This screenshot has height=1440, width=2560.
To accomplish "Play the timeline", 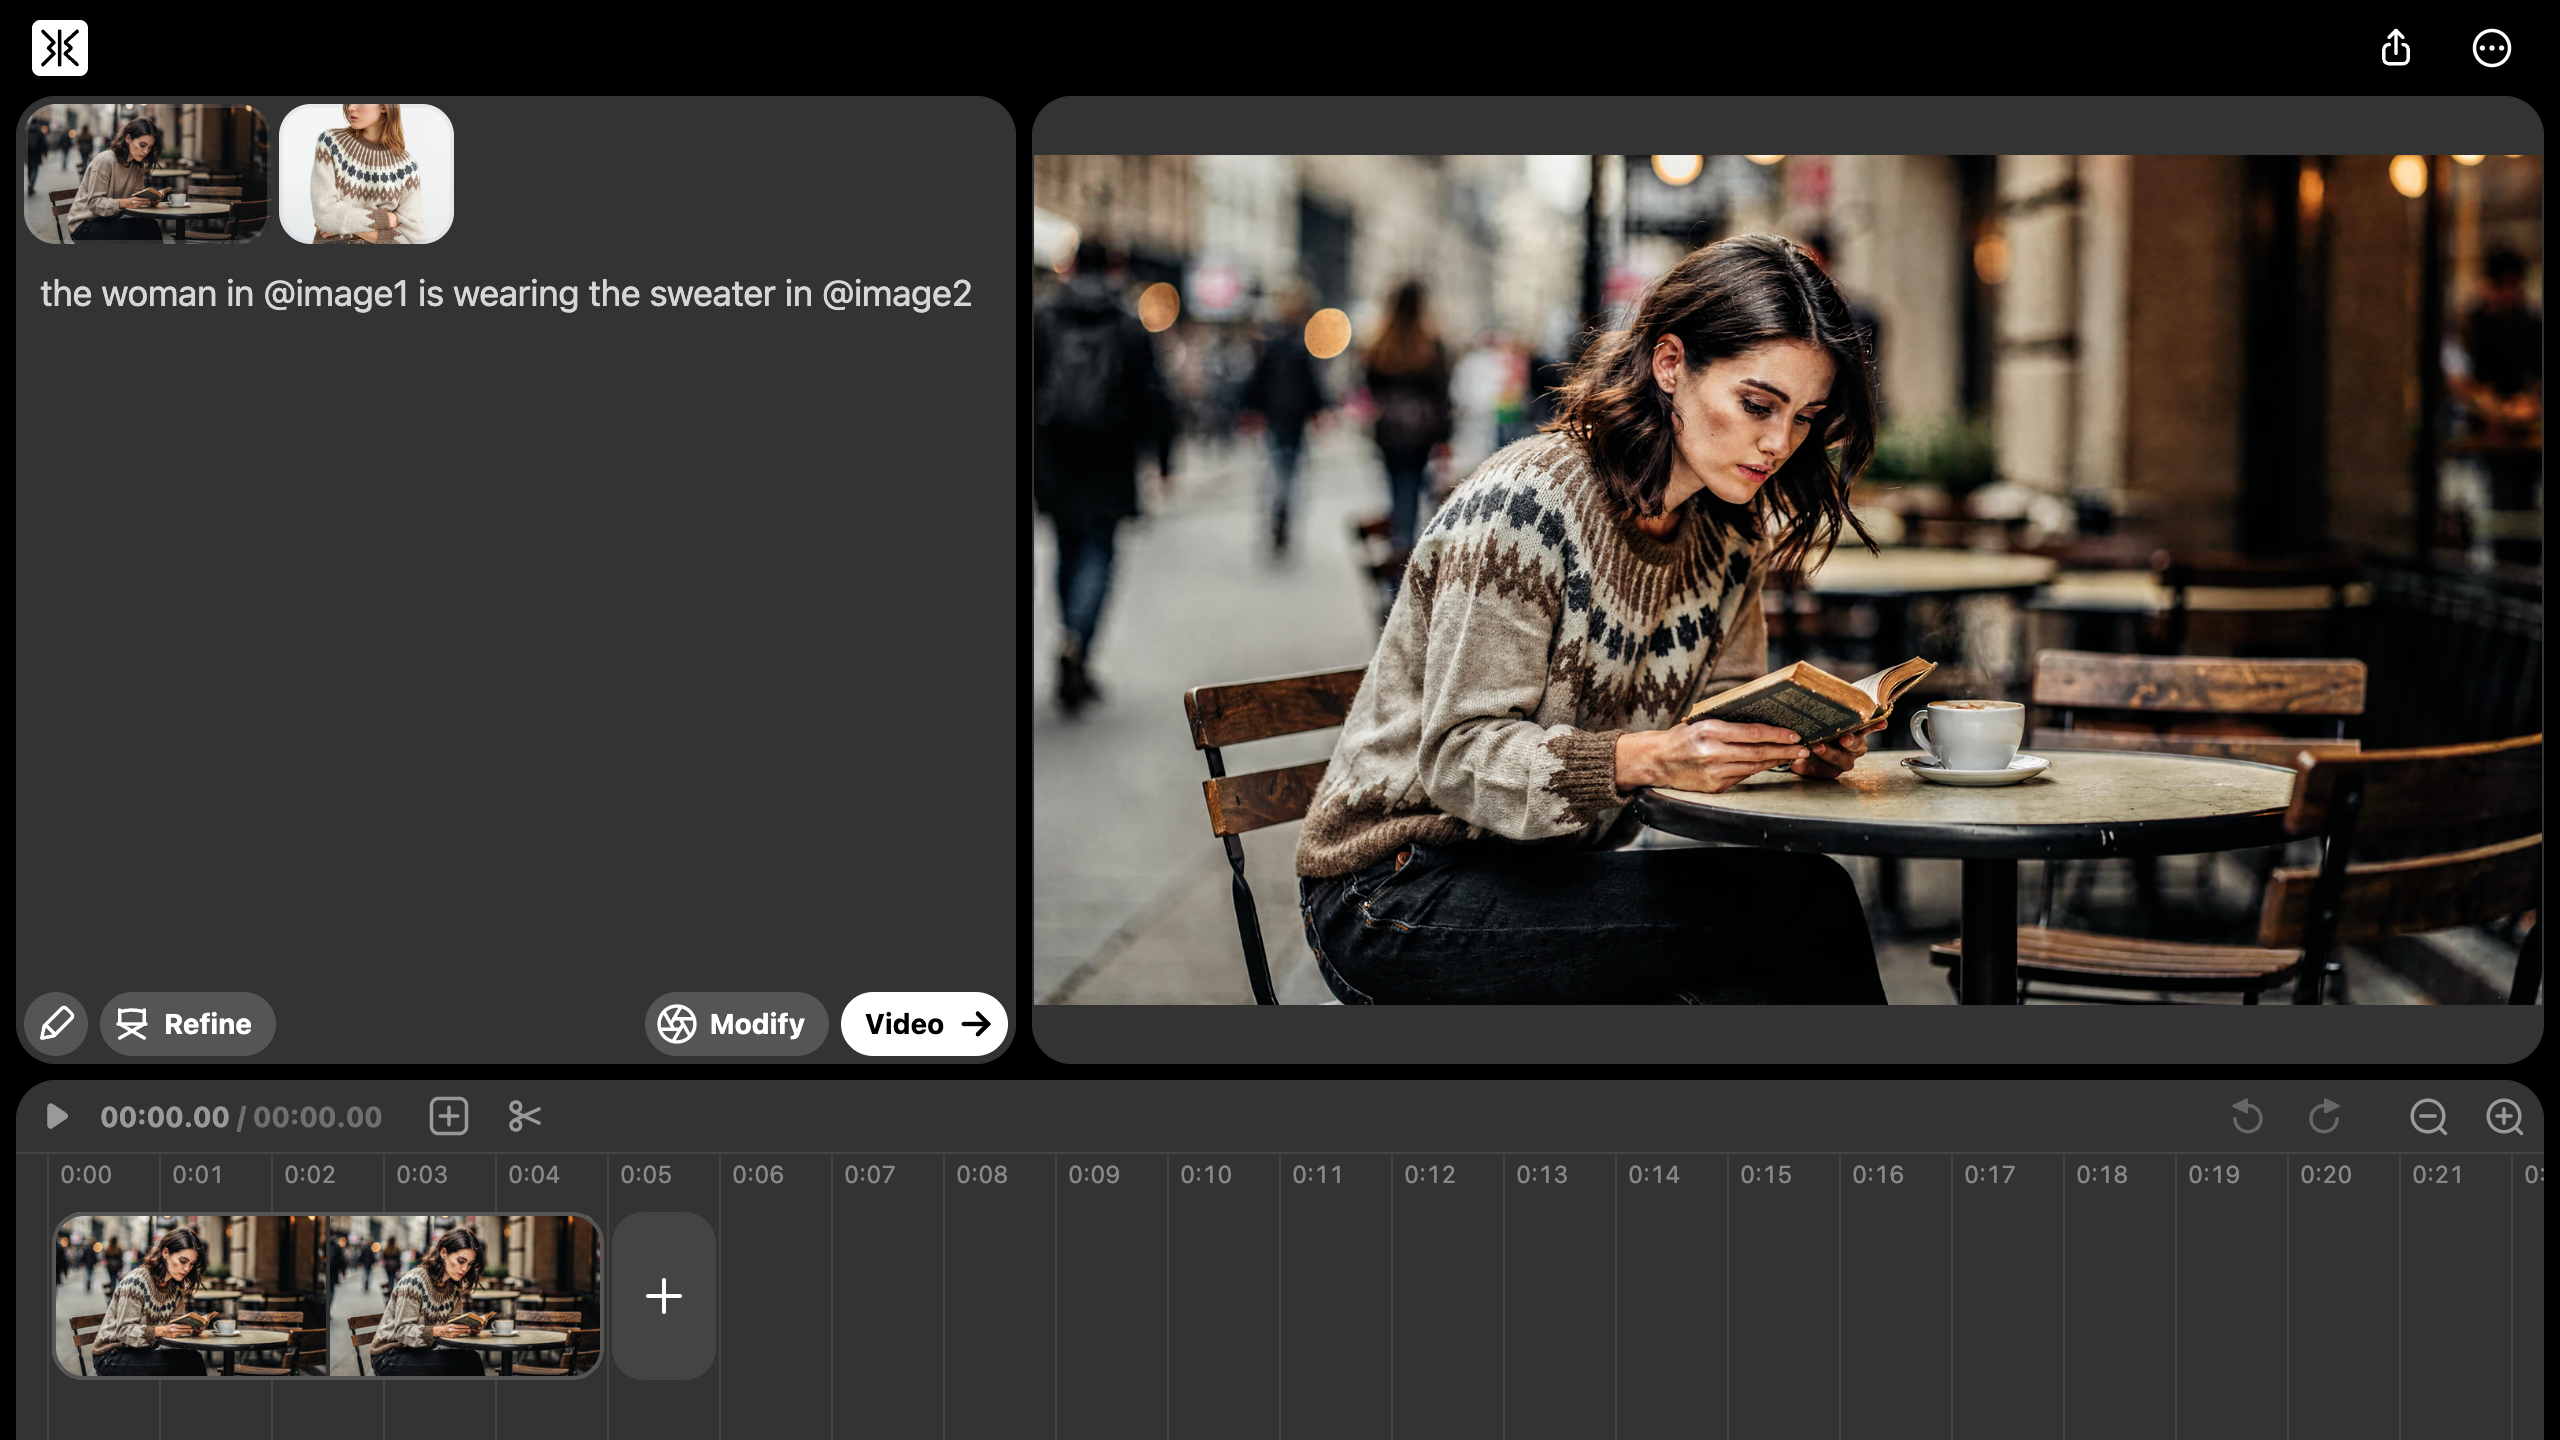I will [x=57, y=1116].
